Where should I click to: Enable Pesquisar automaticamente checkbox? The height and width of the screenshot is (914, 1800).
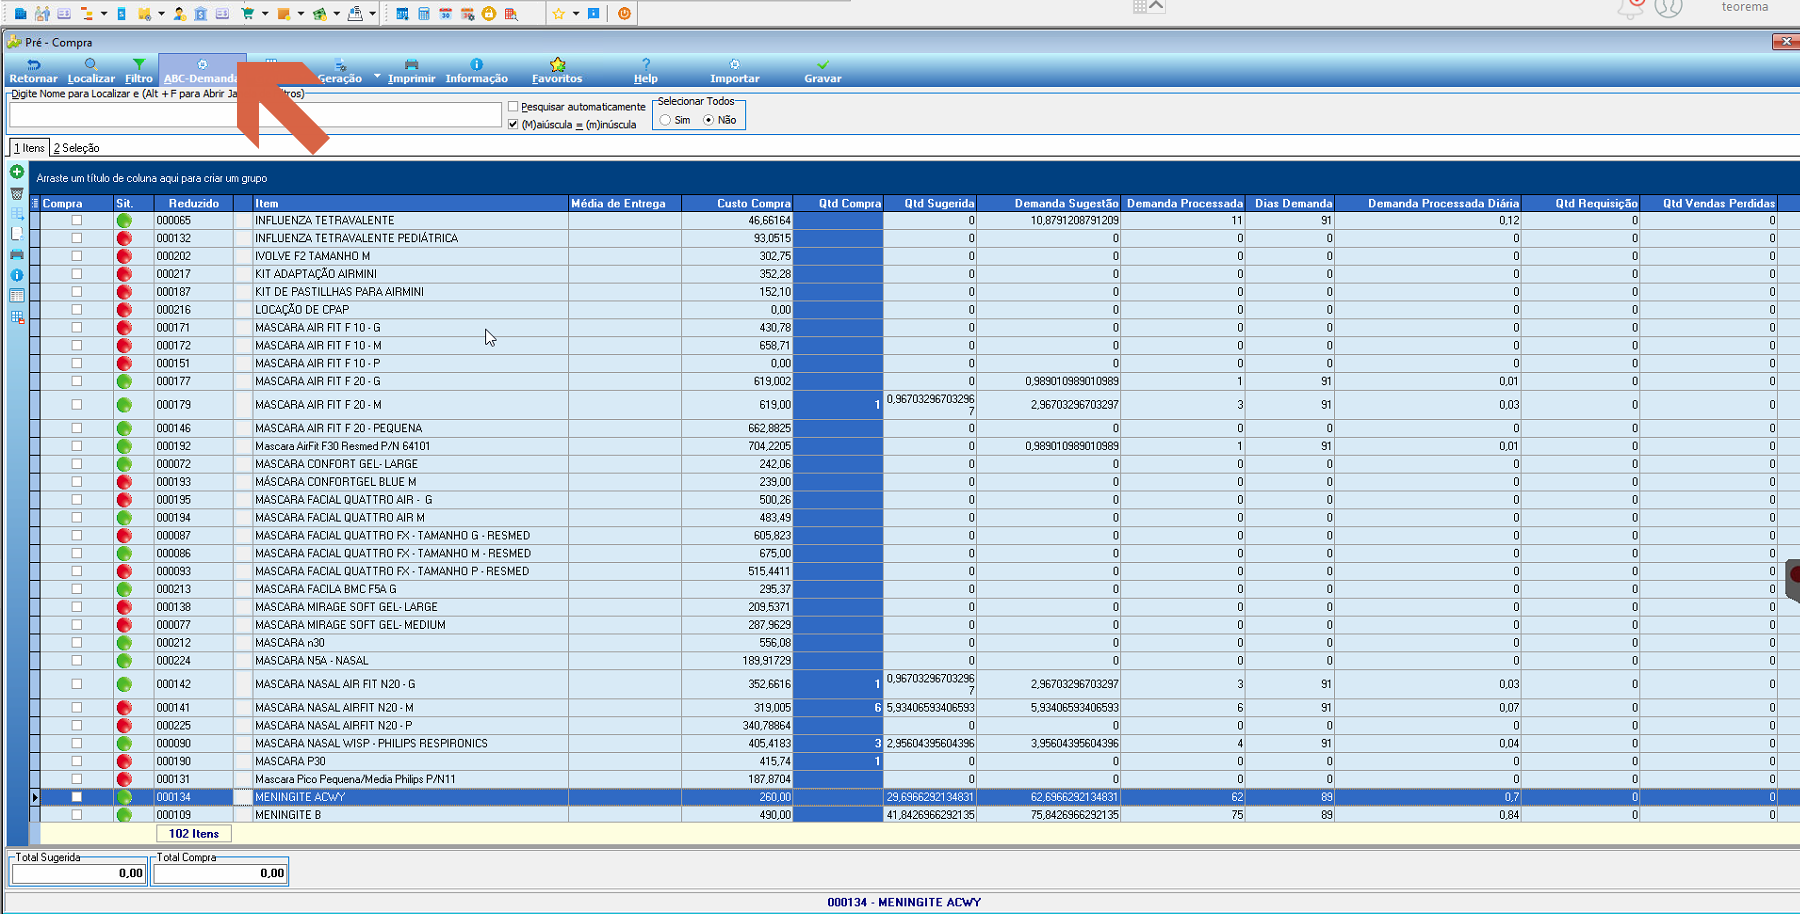point(513,107)
